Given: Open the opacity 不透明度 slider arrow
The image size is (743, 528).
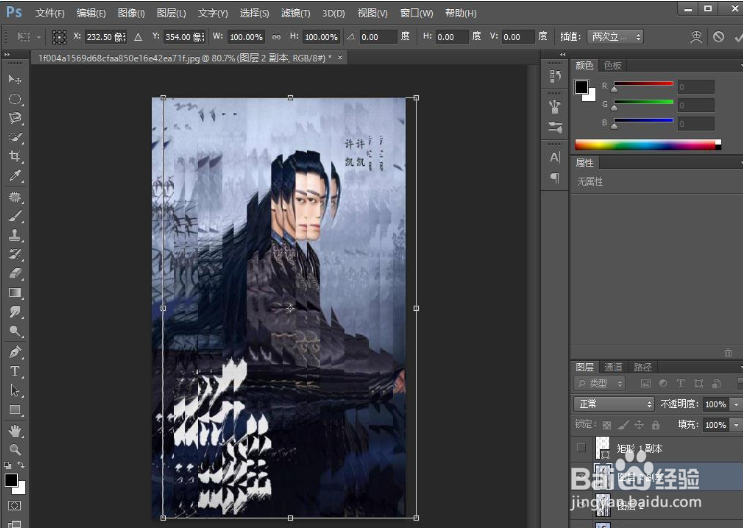Looking at the screenshot, I should pyautogui.click(x=736, y=404).
